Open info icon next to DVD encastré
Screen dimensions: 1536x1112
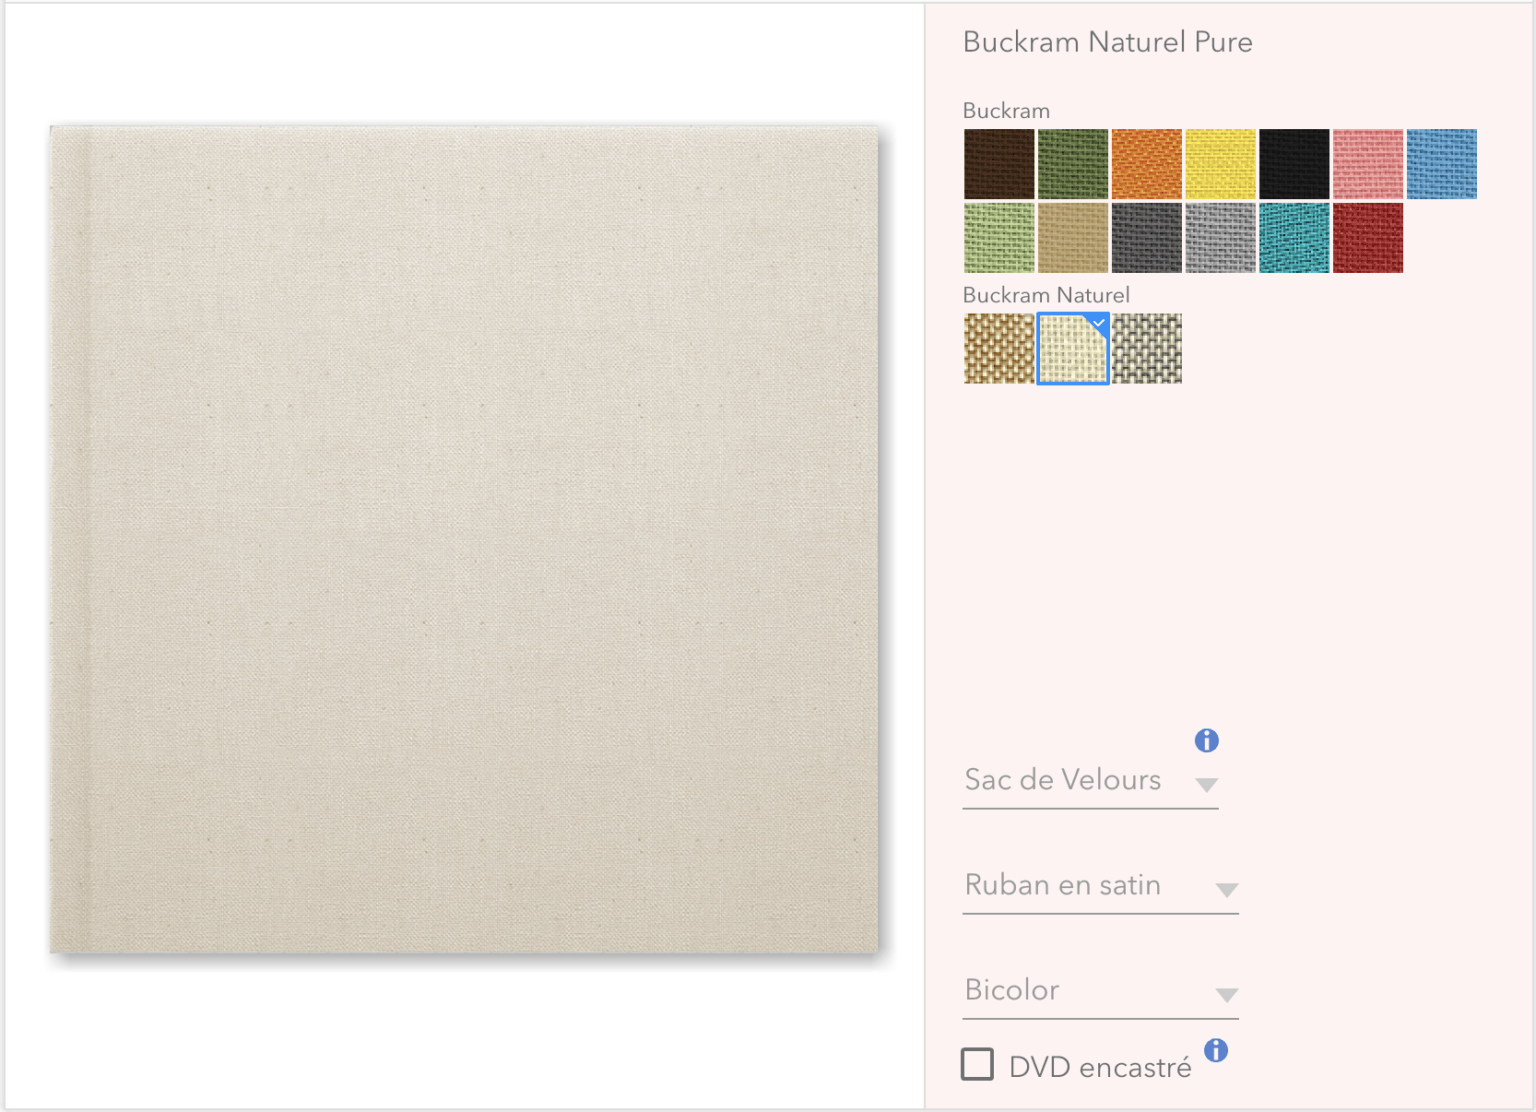pyautogui.click(x=1216, y=1050)
